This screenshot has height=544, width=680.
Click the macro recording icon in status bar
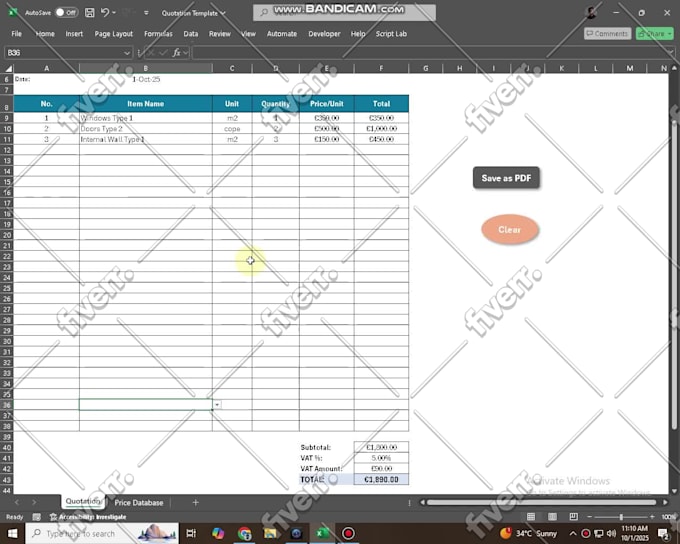[37, 517]
